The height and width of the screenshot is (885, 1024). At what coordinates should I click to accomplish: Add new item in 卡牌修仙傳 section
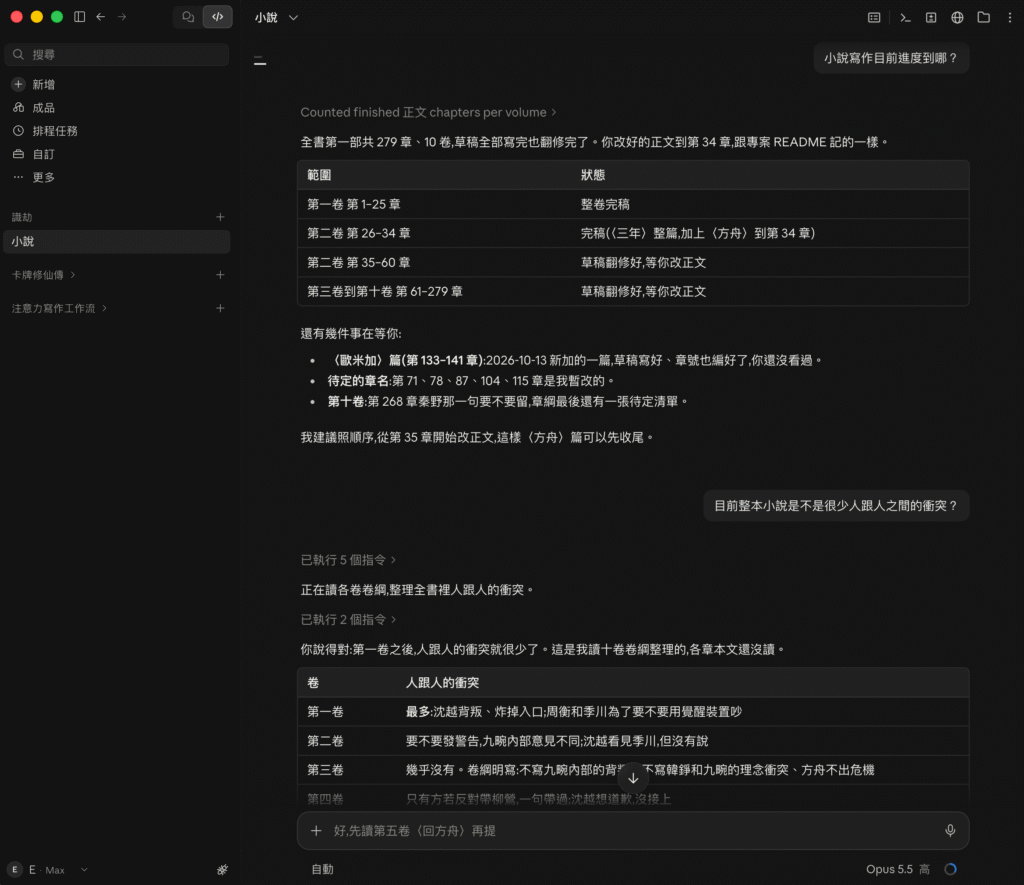[x=220, y=275]
